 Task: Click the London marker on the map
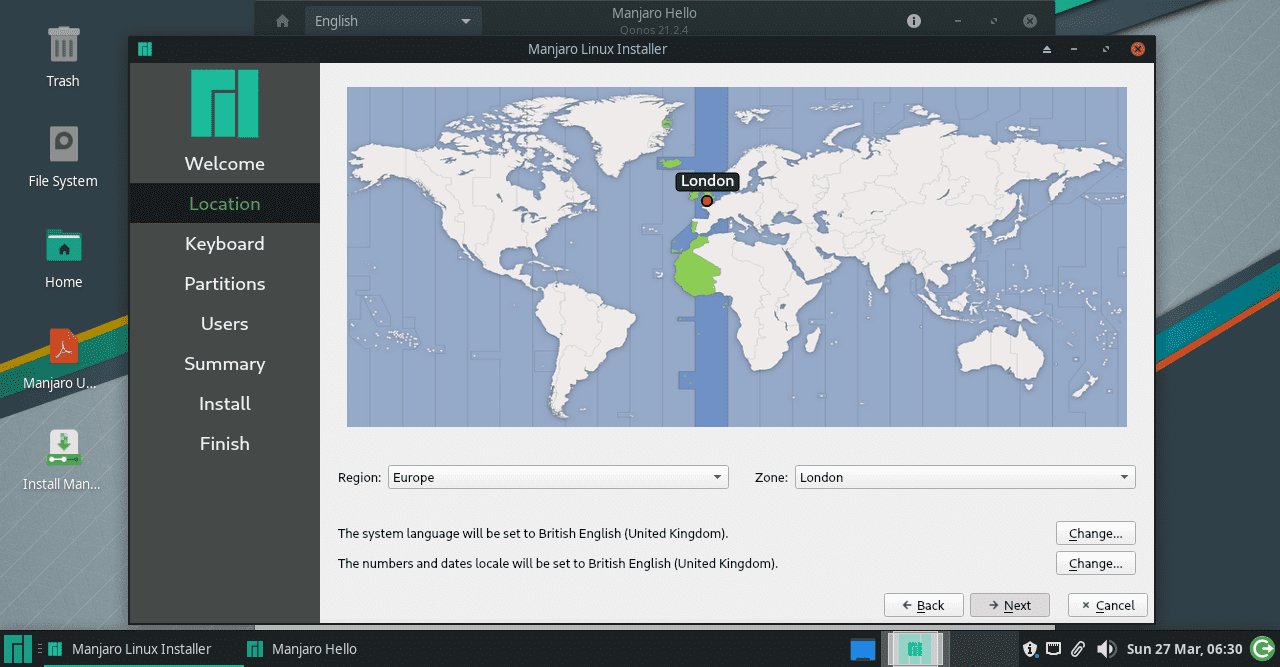tap(707, 201)
